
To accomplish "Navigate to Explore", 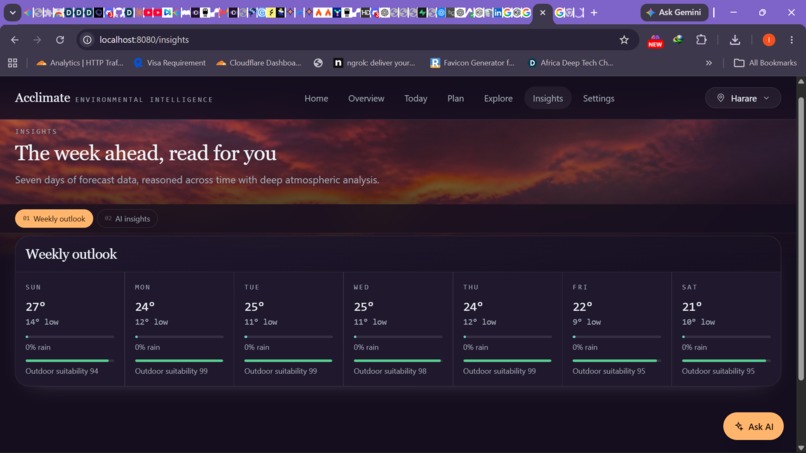I will (498, 98).
